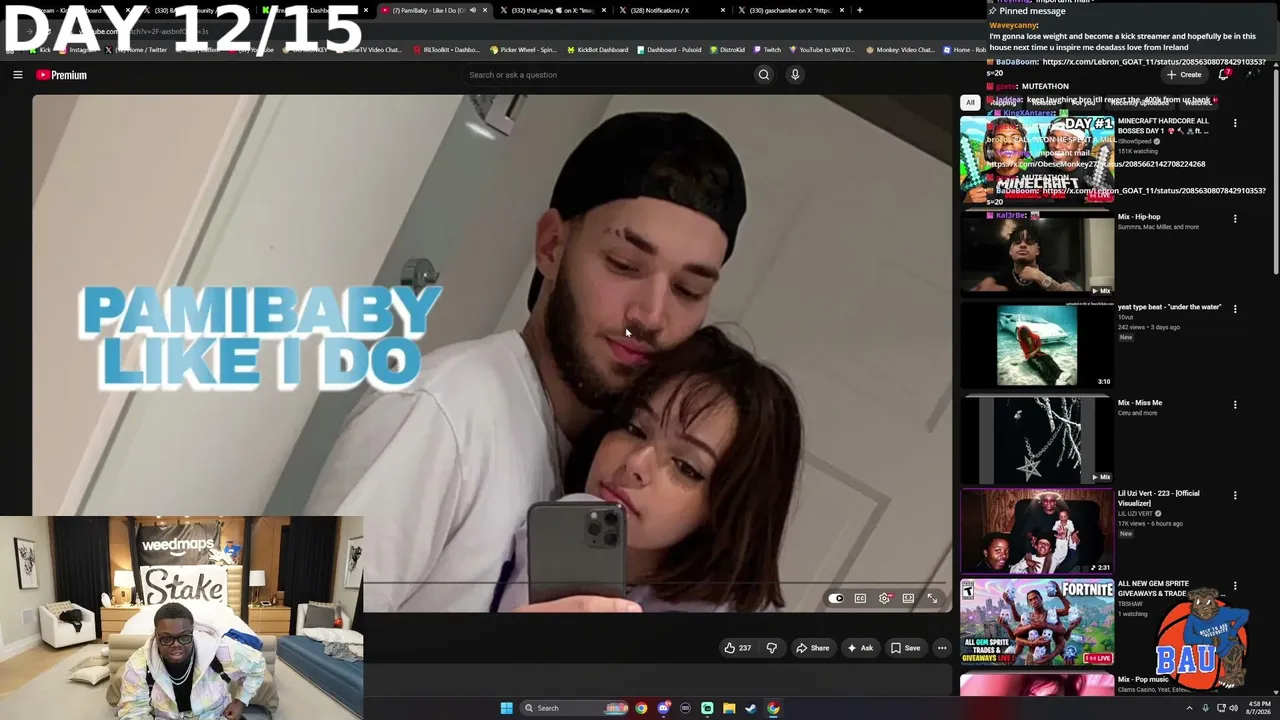
Task: Switch to the active Chrome window in taskbar
Action: (773, 708)
